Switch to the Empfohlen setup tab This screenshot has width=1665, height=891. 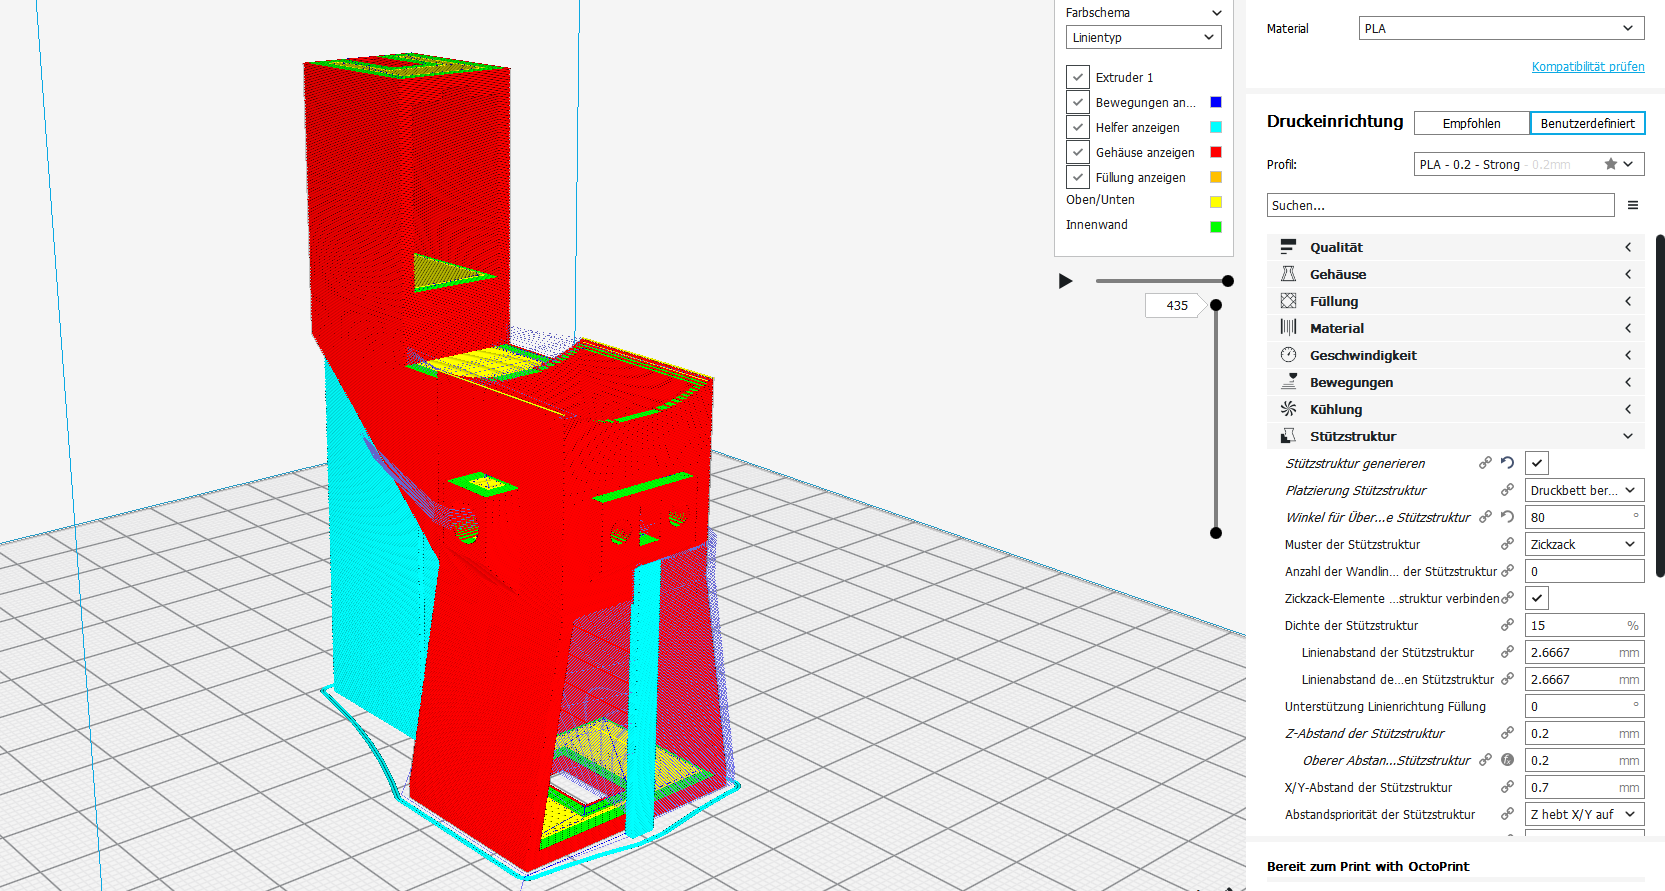pyautogui.click(x=1471, y=123)
